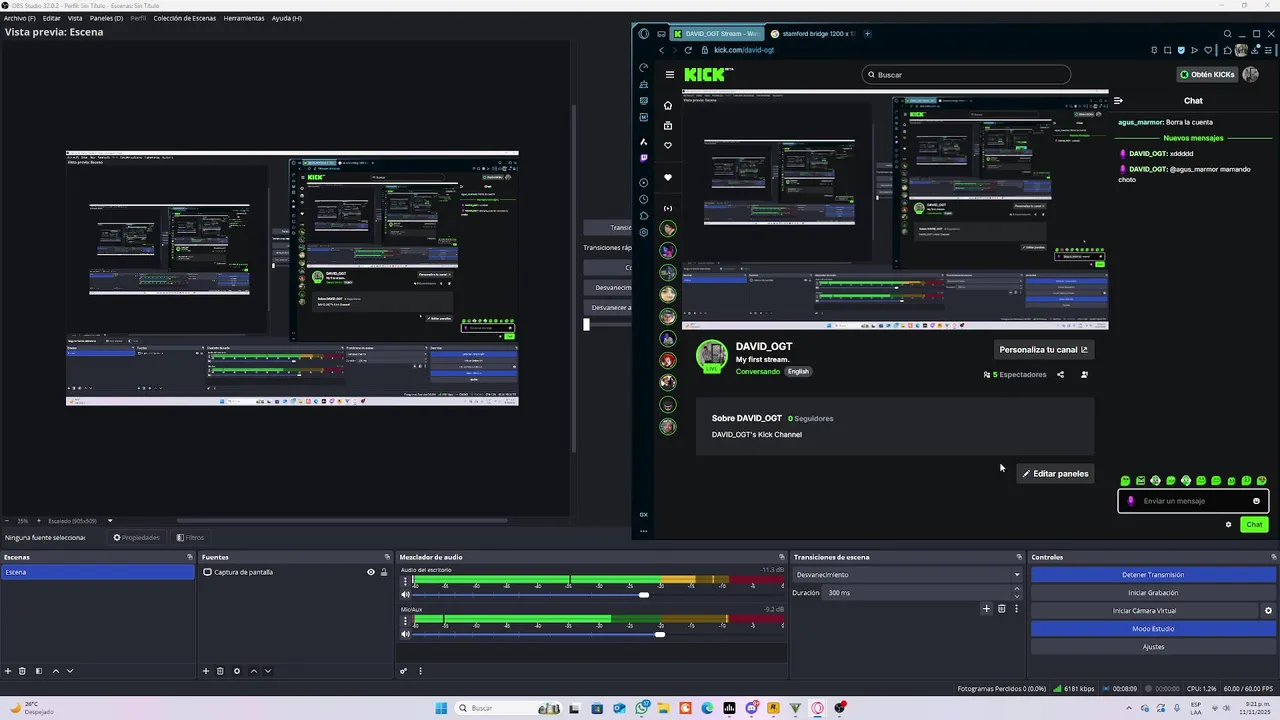Open the Editar menu
Viewport: 1280px width, 720px height.
coord(51,18)
